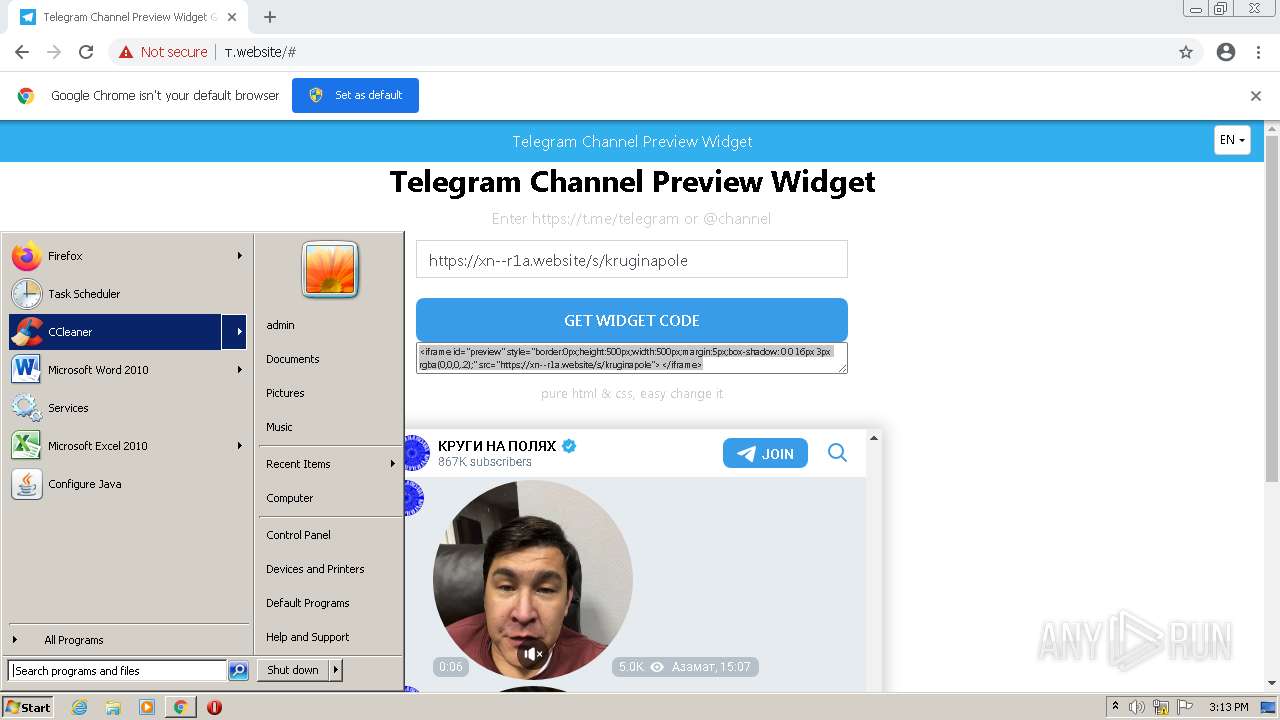Click the iframe widget code textarea
The height and width of the screenshot is (720, 1280).
pos(632,358)
